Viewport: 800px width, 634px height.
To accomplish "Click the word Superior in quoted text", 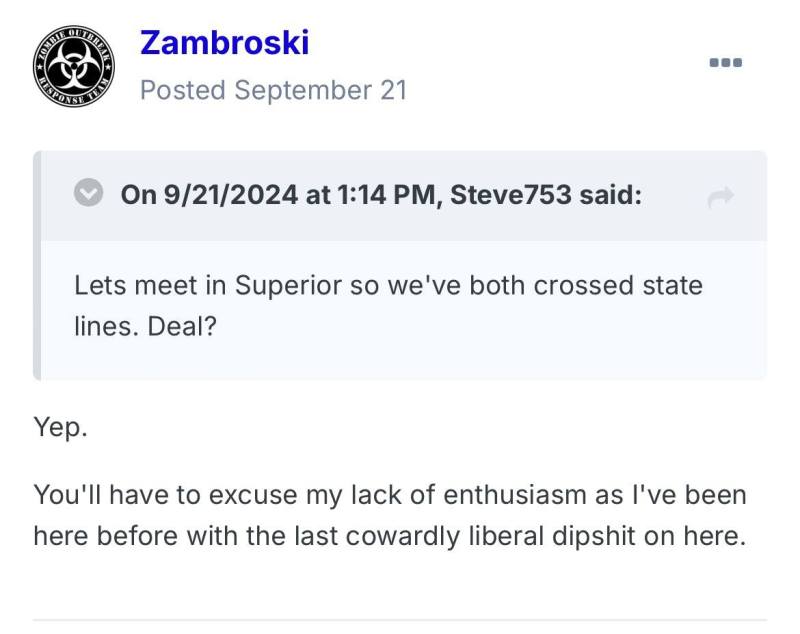I will click(288, 286).
